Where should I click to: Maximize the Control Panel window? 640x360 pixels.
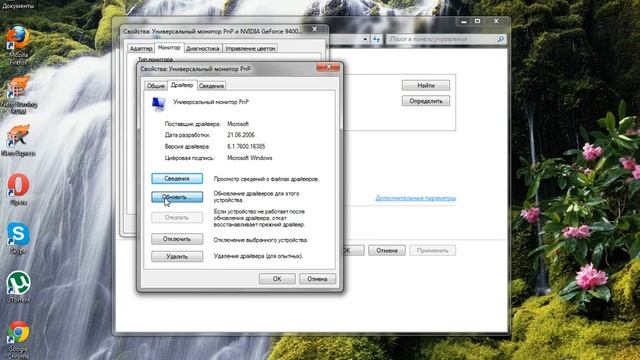478,21
